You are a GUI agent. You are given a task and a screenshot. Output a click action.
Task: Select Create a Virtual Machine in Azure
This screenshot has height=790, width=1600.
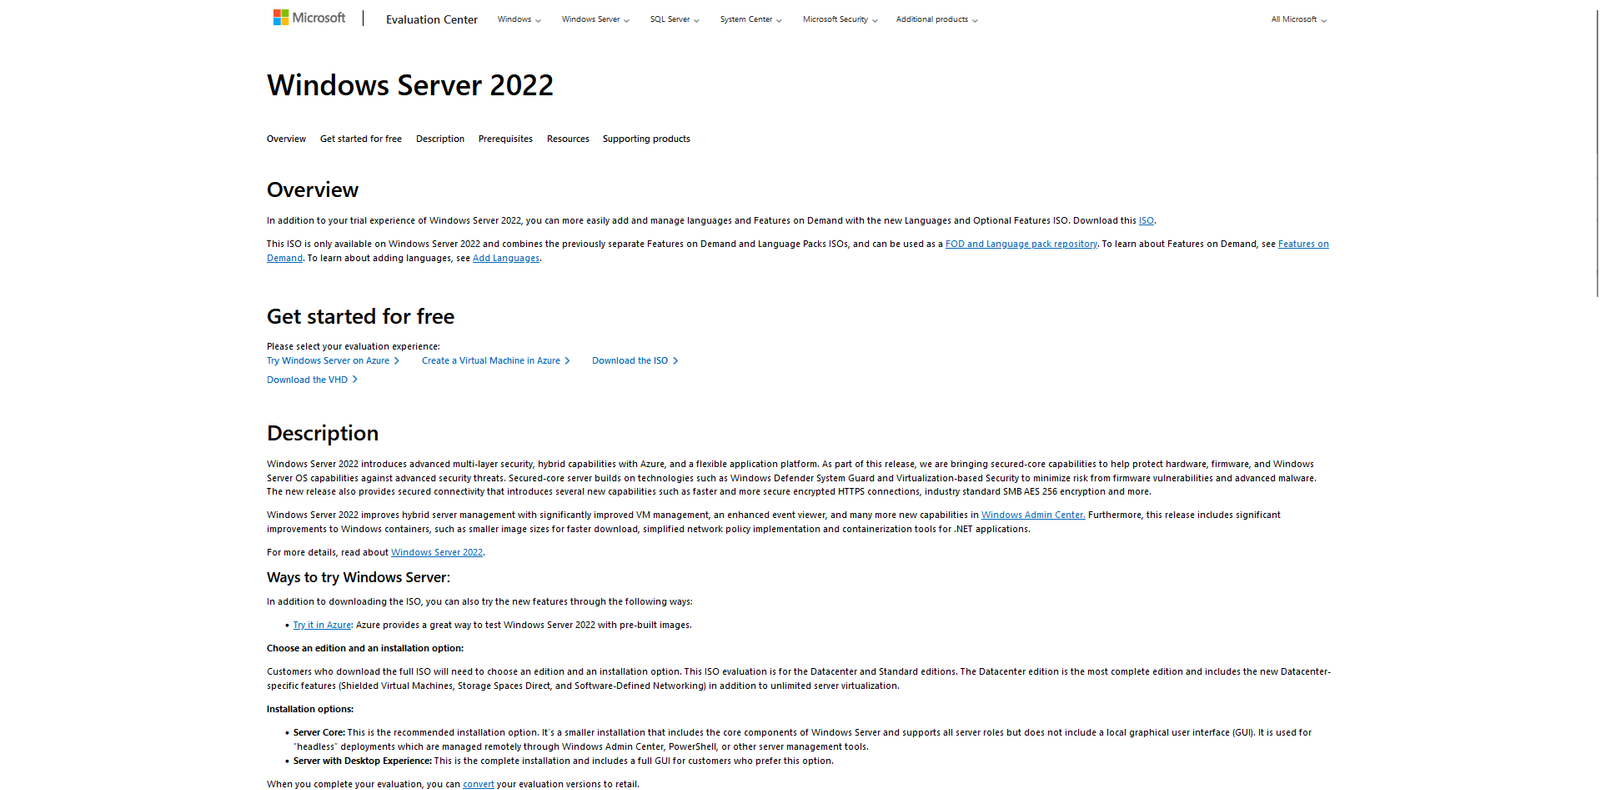point(491,361)
